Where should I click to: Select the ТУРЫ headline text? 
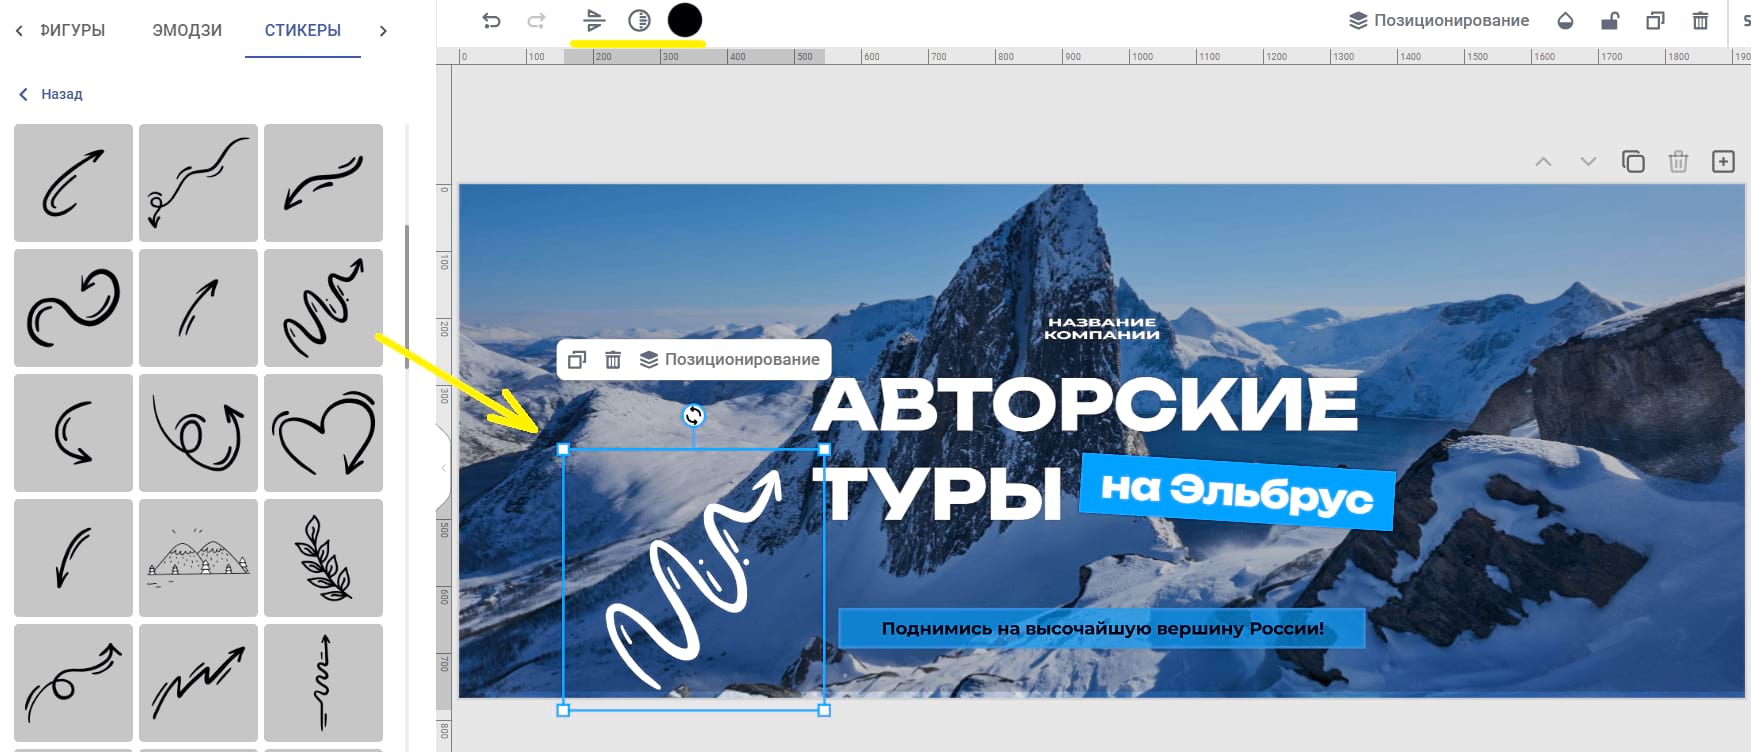(939, 494)
